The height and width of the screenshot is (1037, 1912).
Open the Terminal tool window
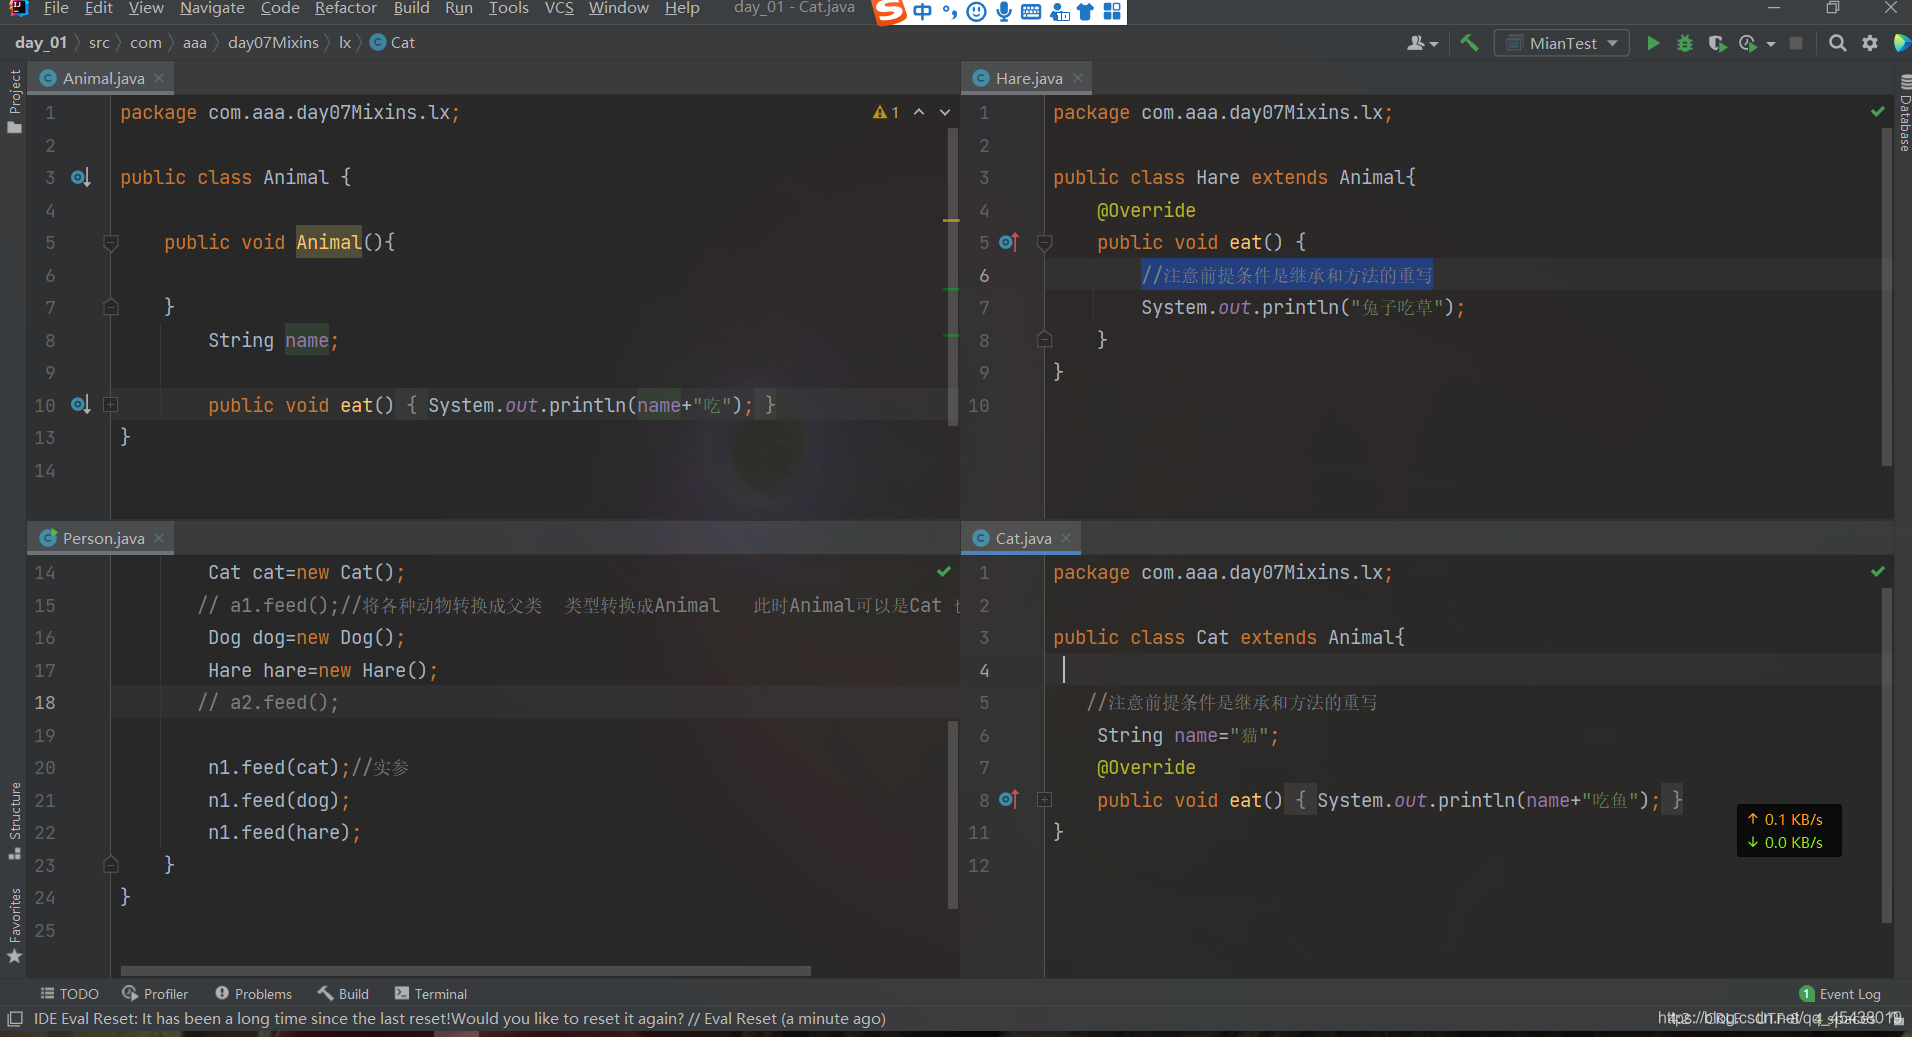(431, 993)
